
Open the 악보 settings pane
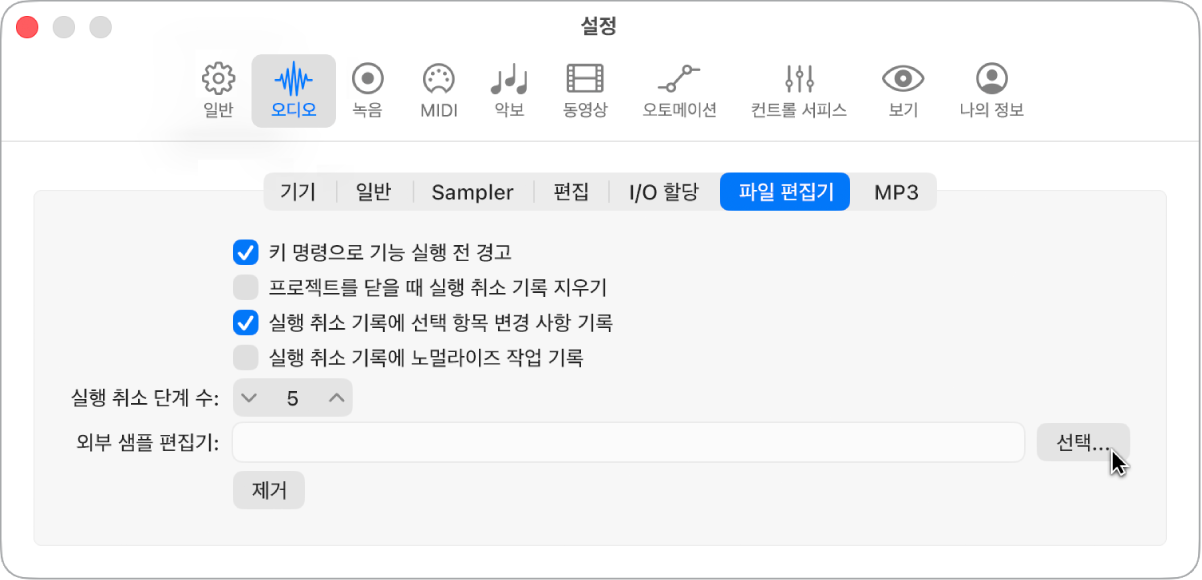tap(508, 90)
